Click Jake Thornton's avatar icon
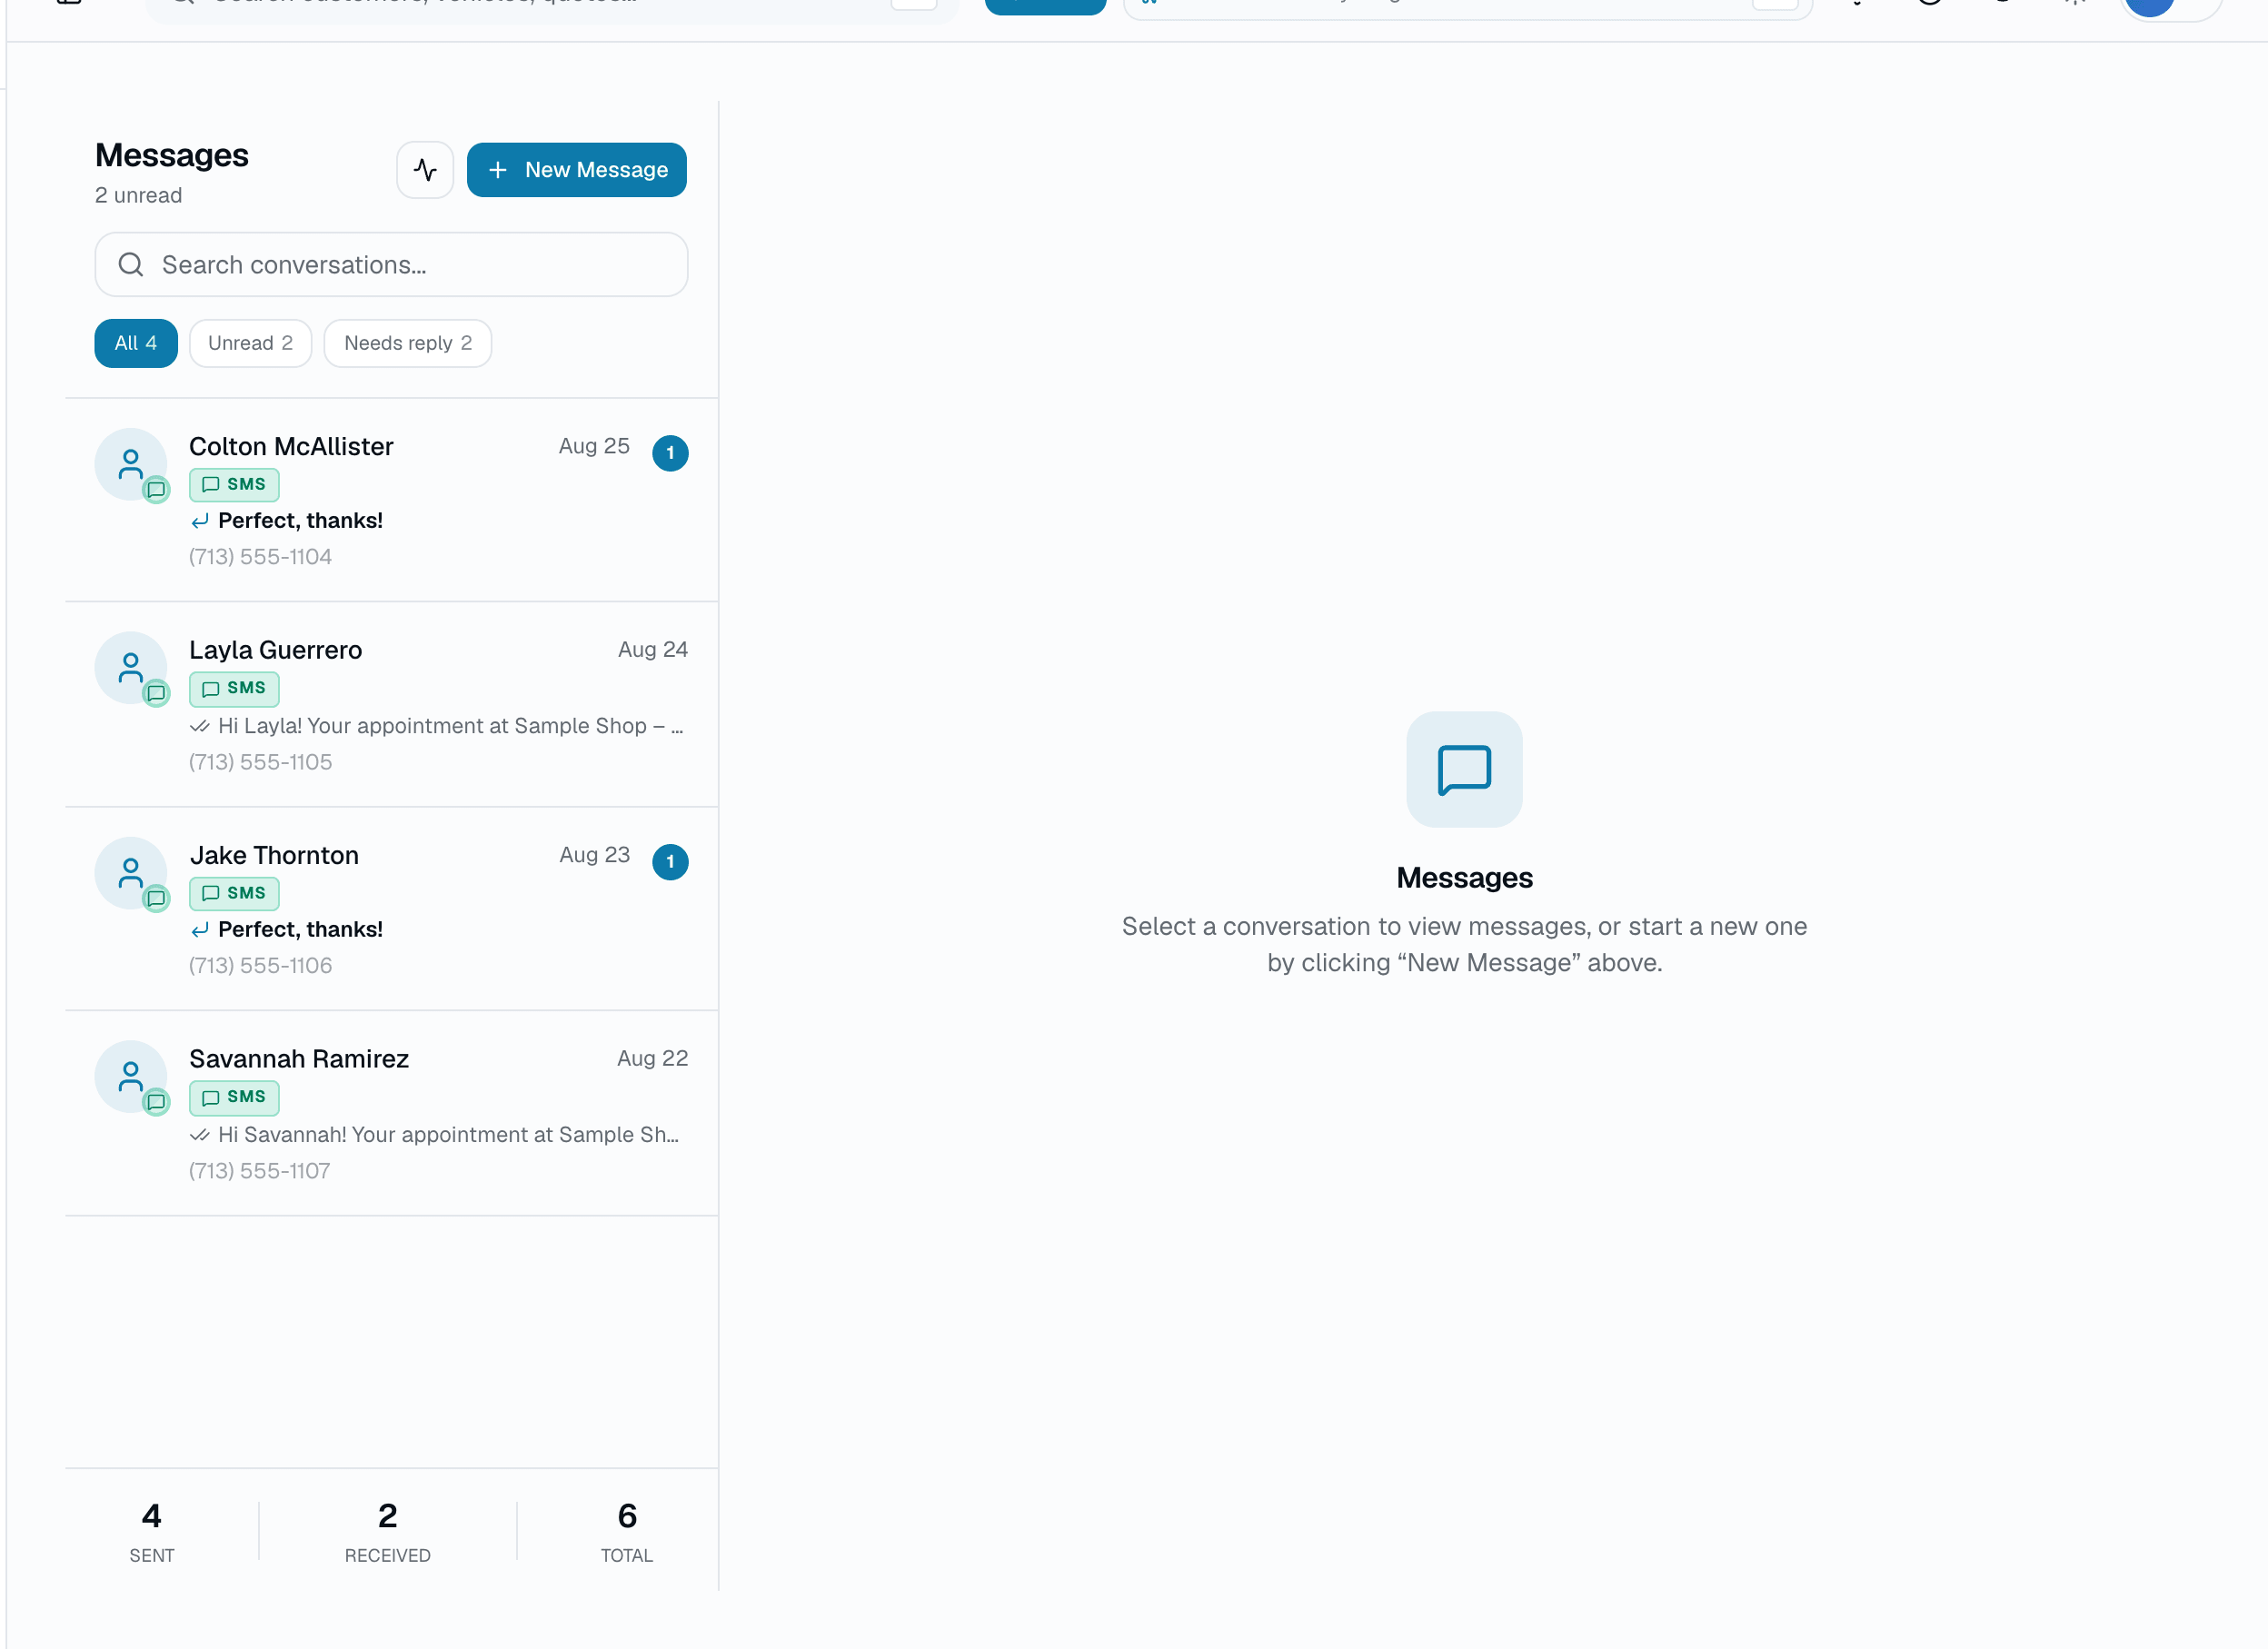This screenshot has height=1649, width=2268. point(131,873)
